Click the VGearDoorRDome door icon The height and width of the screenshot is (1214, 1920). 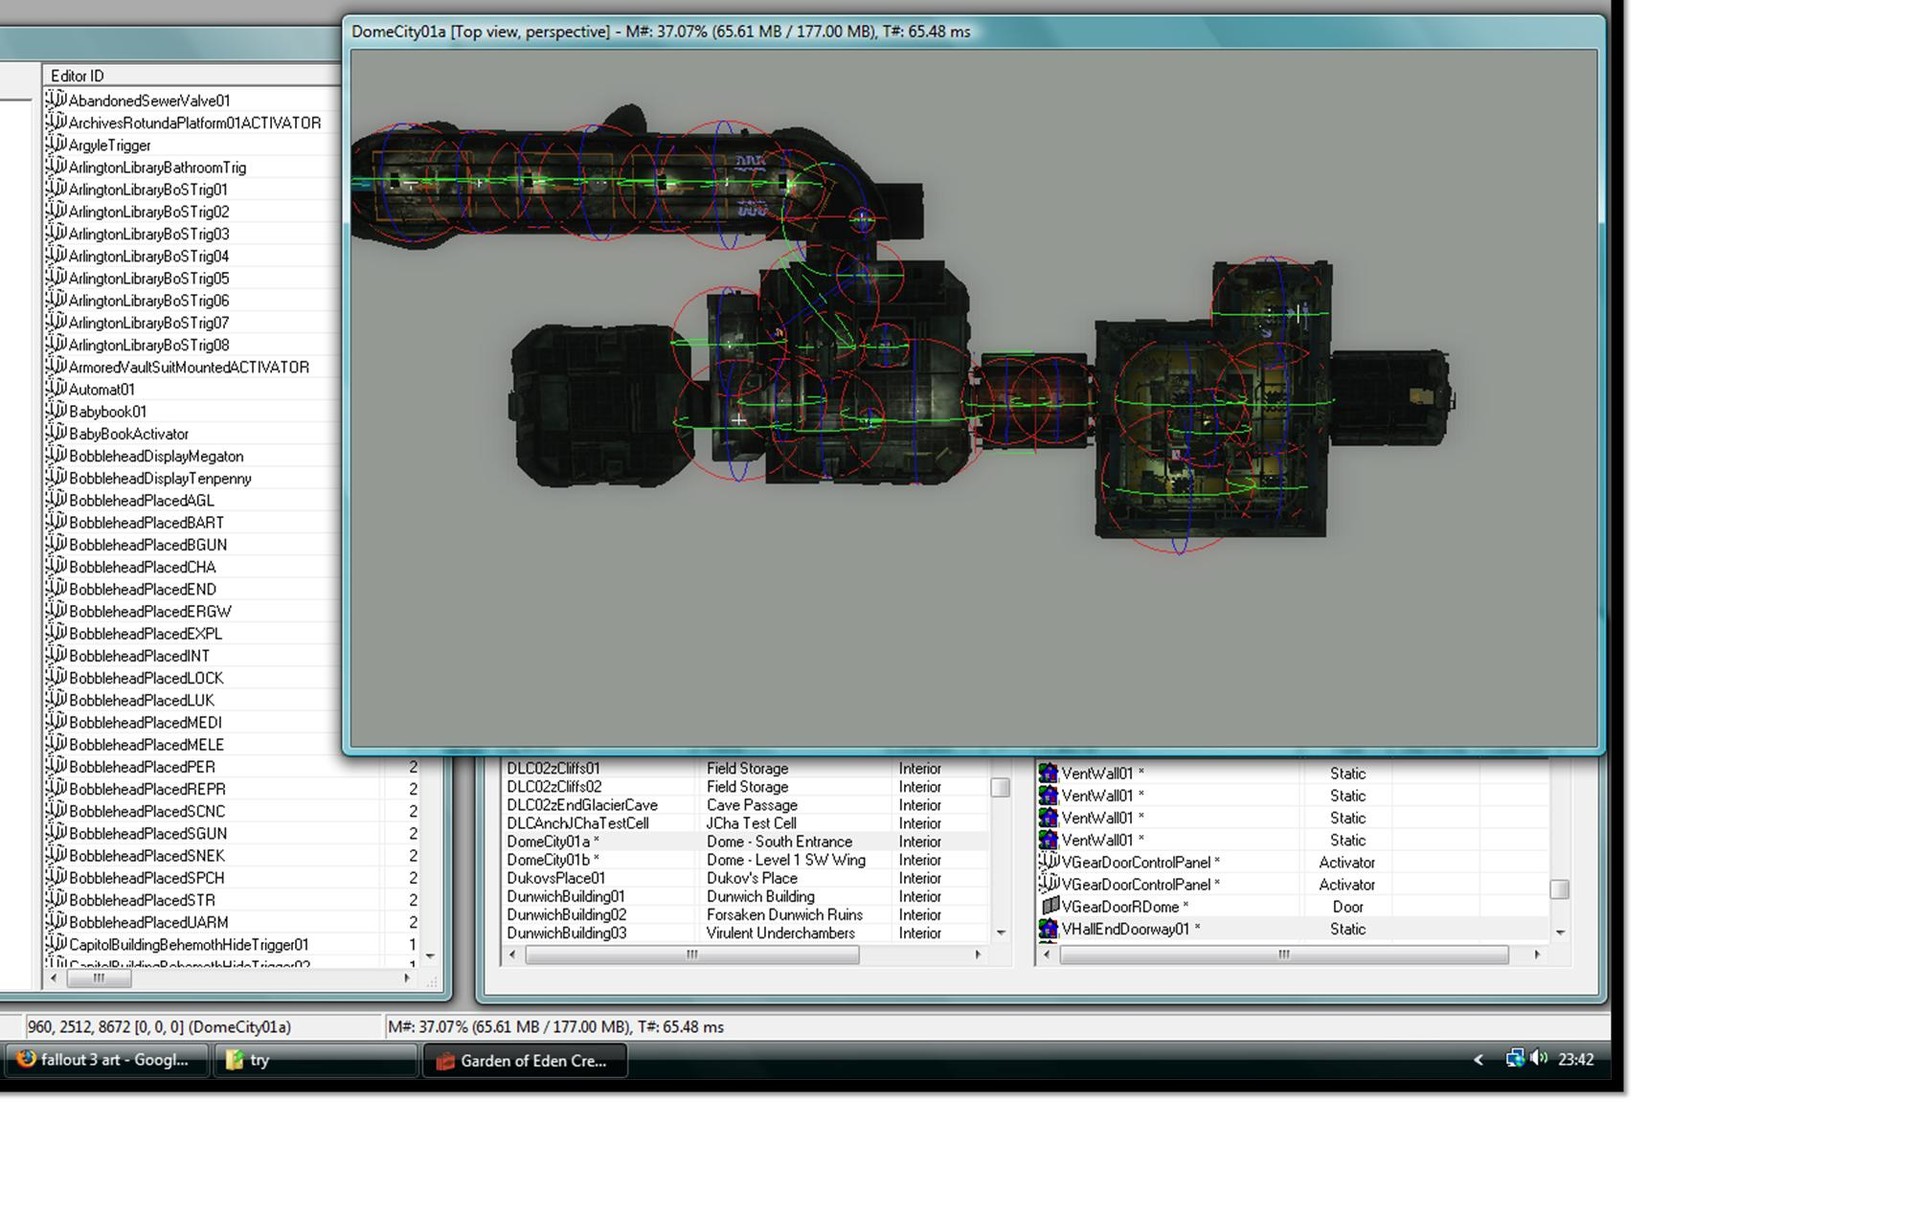pyautogui.click(x=1049, y=906)
